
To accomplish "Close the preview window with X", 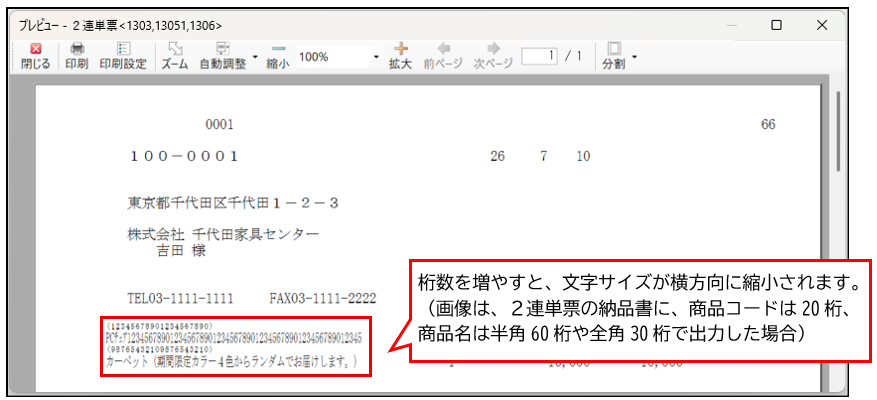I will [x=822, y=25].
